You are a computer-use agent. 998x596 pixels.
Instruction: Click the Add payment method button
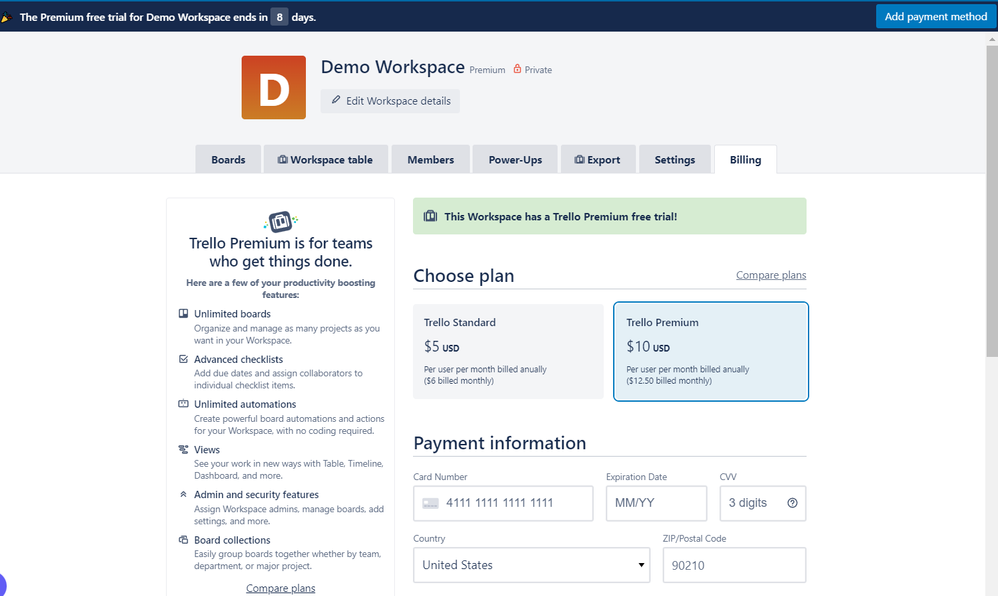pos(934,16)
